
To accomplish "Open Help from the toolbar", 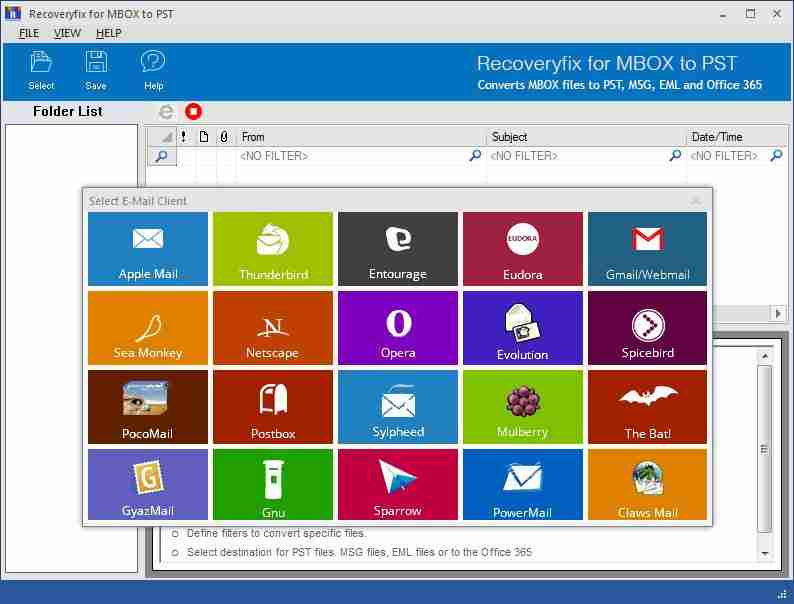I will click(x=153, y=71).
